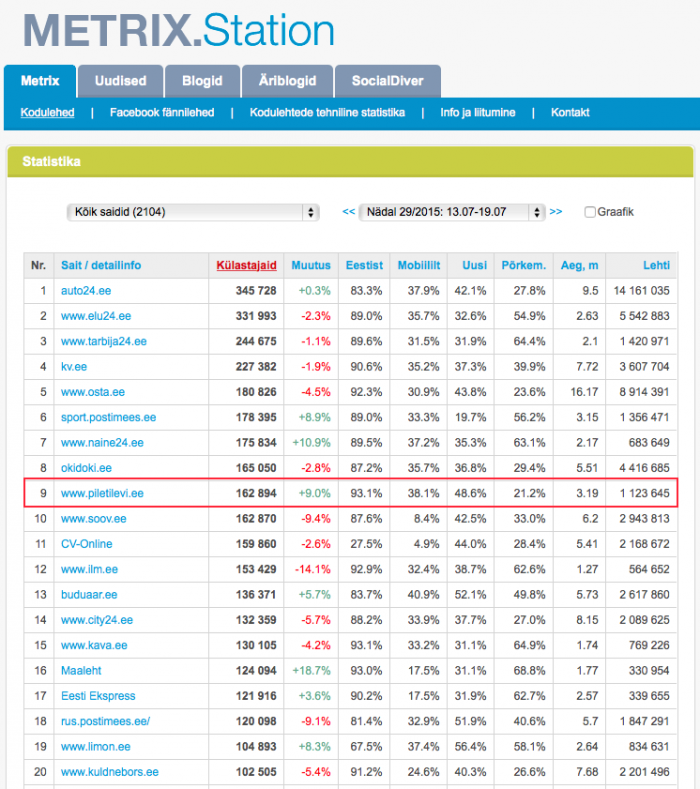Select change value -14.1%
This screenshot has width=700, height=789.
coord(313,569)
